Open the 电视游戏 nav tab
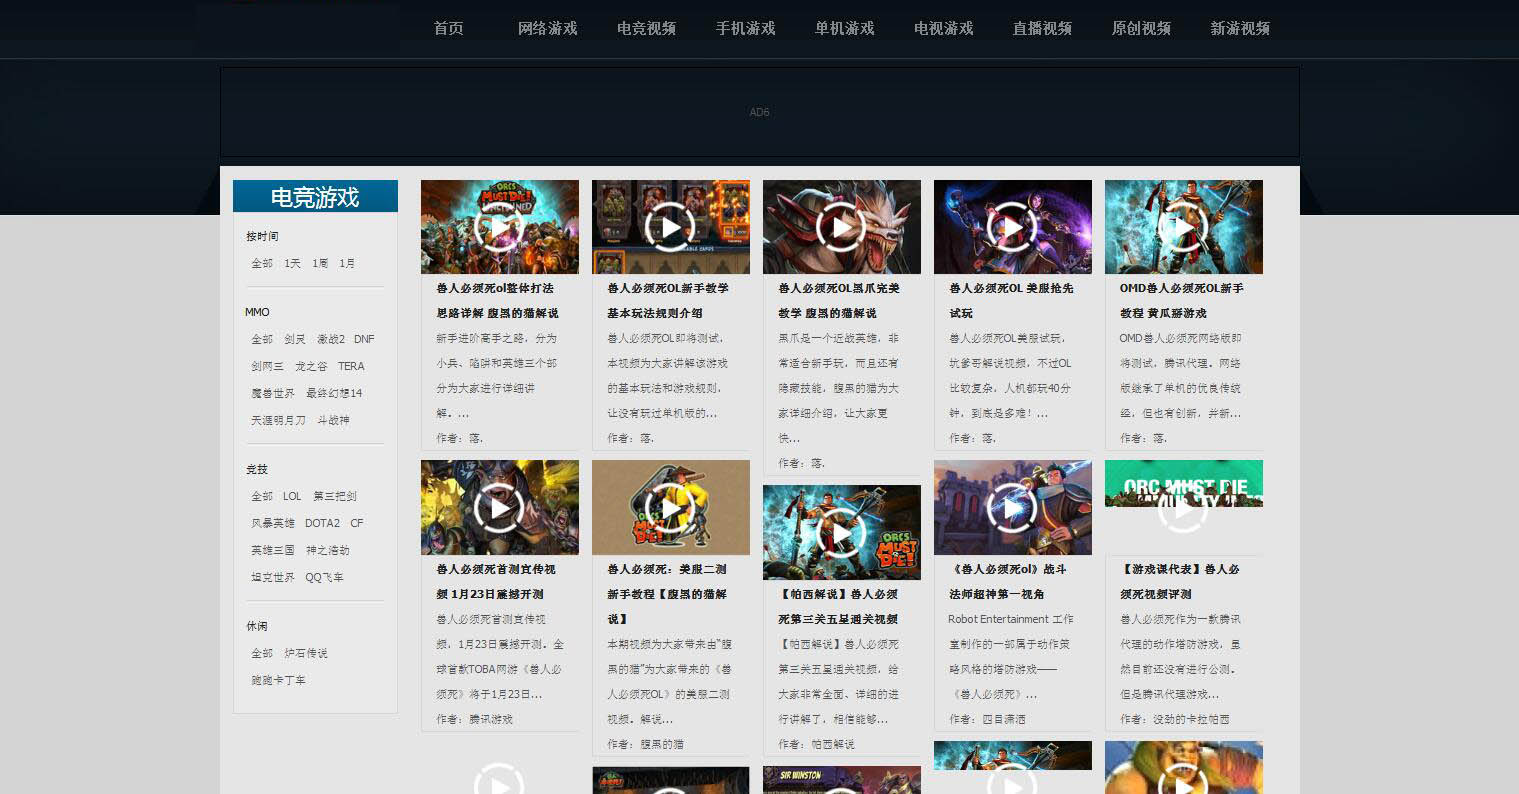The image size is (1519, 794). [x=943, y=28]
